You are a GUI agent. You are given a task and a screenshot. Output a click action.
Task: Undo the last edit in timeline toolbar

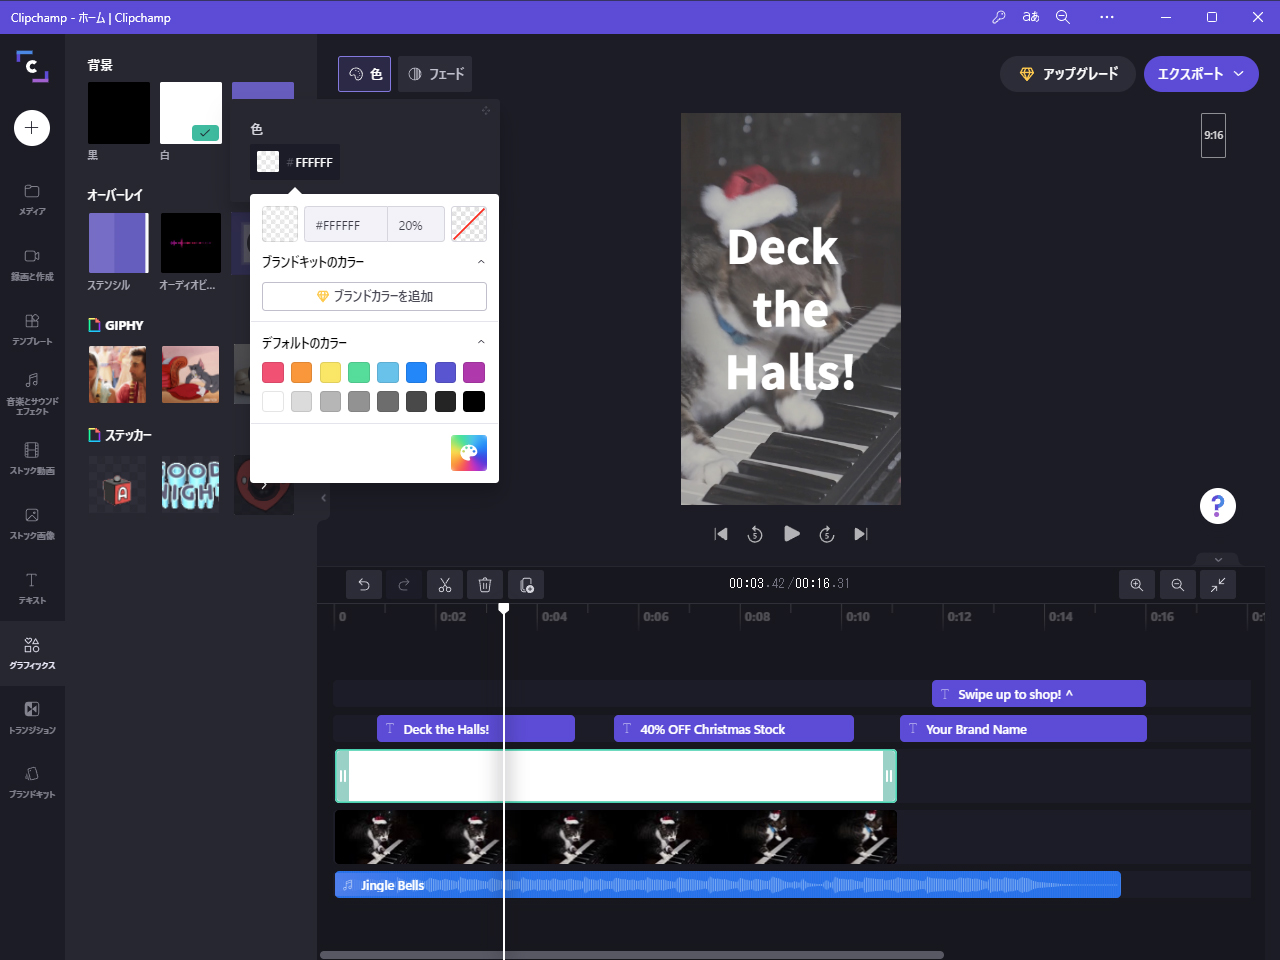tap(364, 585)
